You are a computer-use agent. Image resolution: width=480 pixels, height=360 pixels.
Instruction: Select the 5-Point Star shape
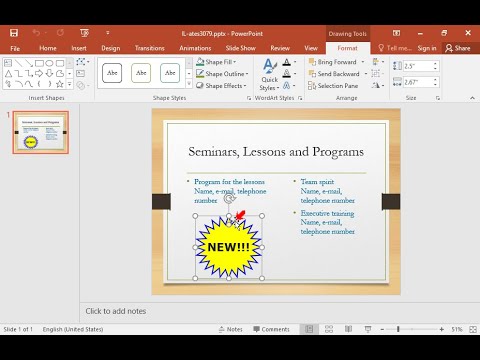click(x=60, y=84)
